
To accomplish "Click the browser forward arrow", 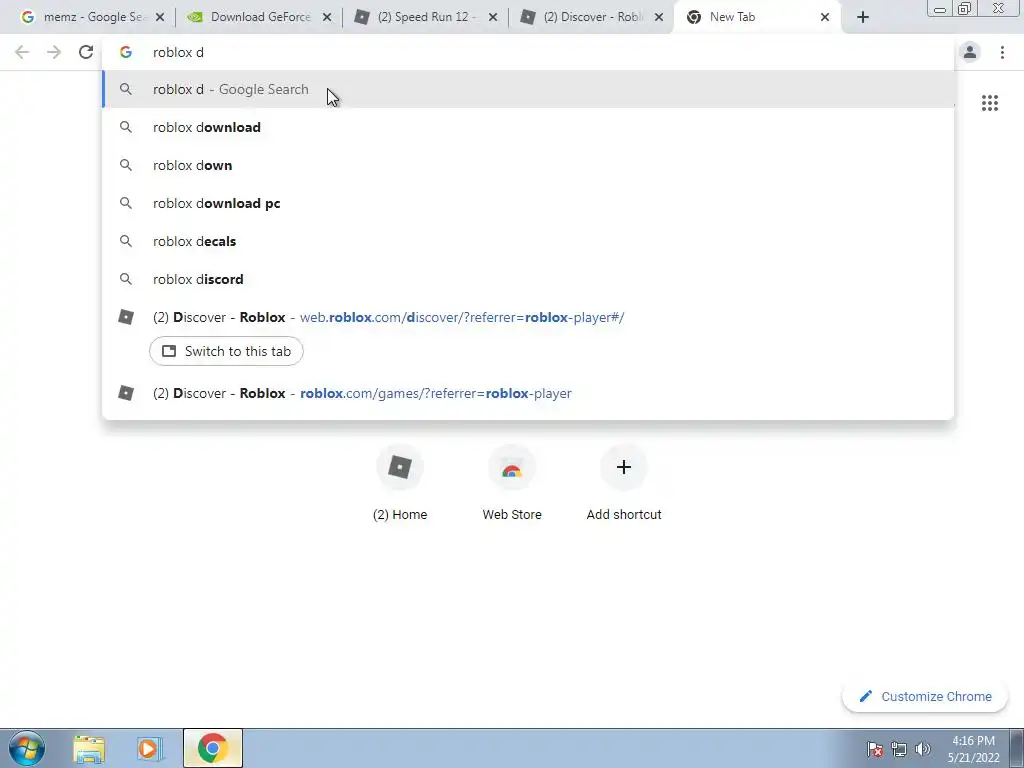I will point(54,52).
